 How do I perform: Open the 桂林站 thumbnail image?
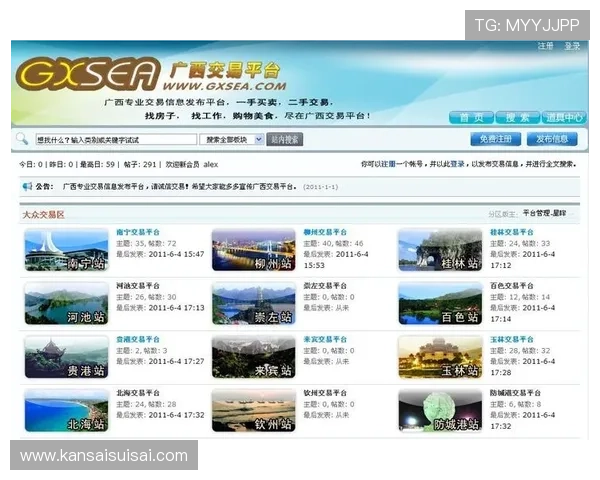coord(440,250)
